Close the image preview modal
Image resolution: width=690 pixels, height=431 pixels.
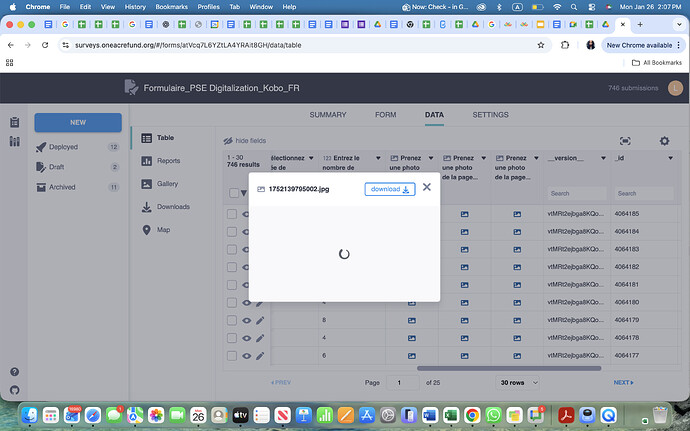pyautogui.click(x=427, y=187)
